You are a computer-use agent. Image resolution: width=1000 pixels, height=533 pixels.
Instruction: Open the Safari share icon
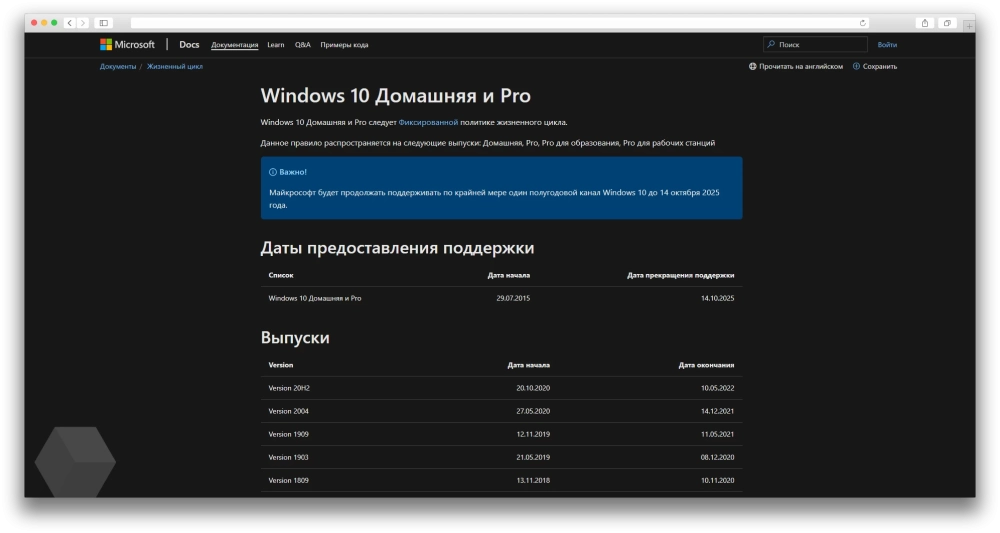[x=924, y=23]
